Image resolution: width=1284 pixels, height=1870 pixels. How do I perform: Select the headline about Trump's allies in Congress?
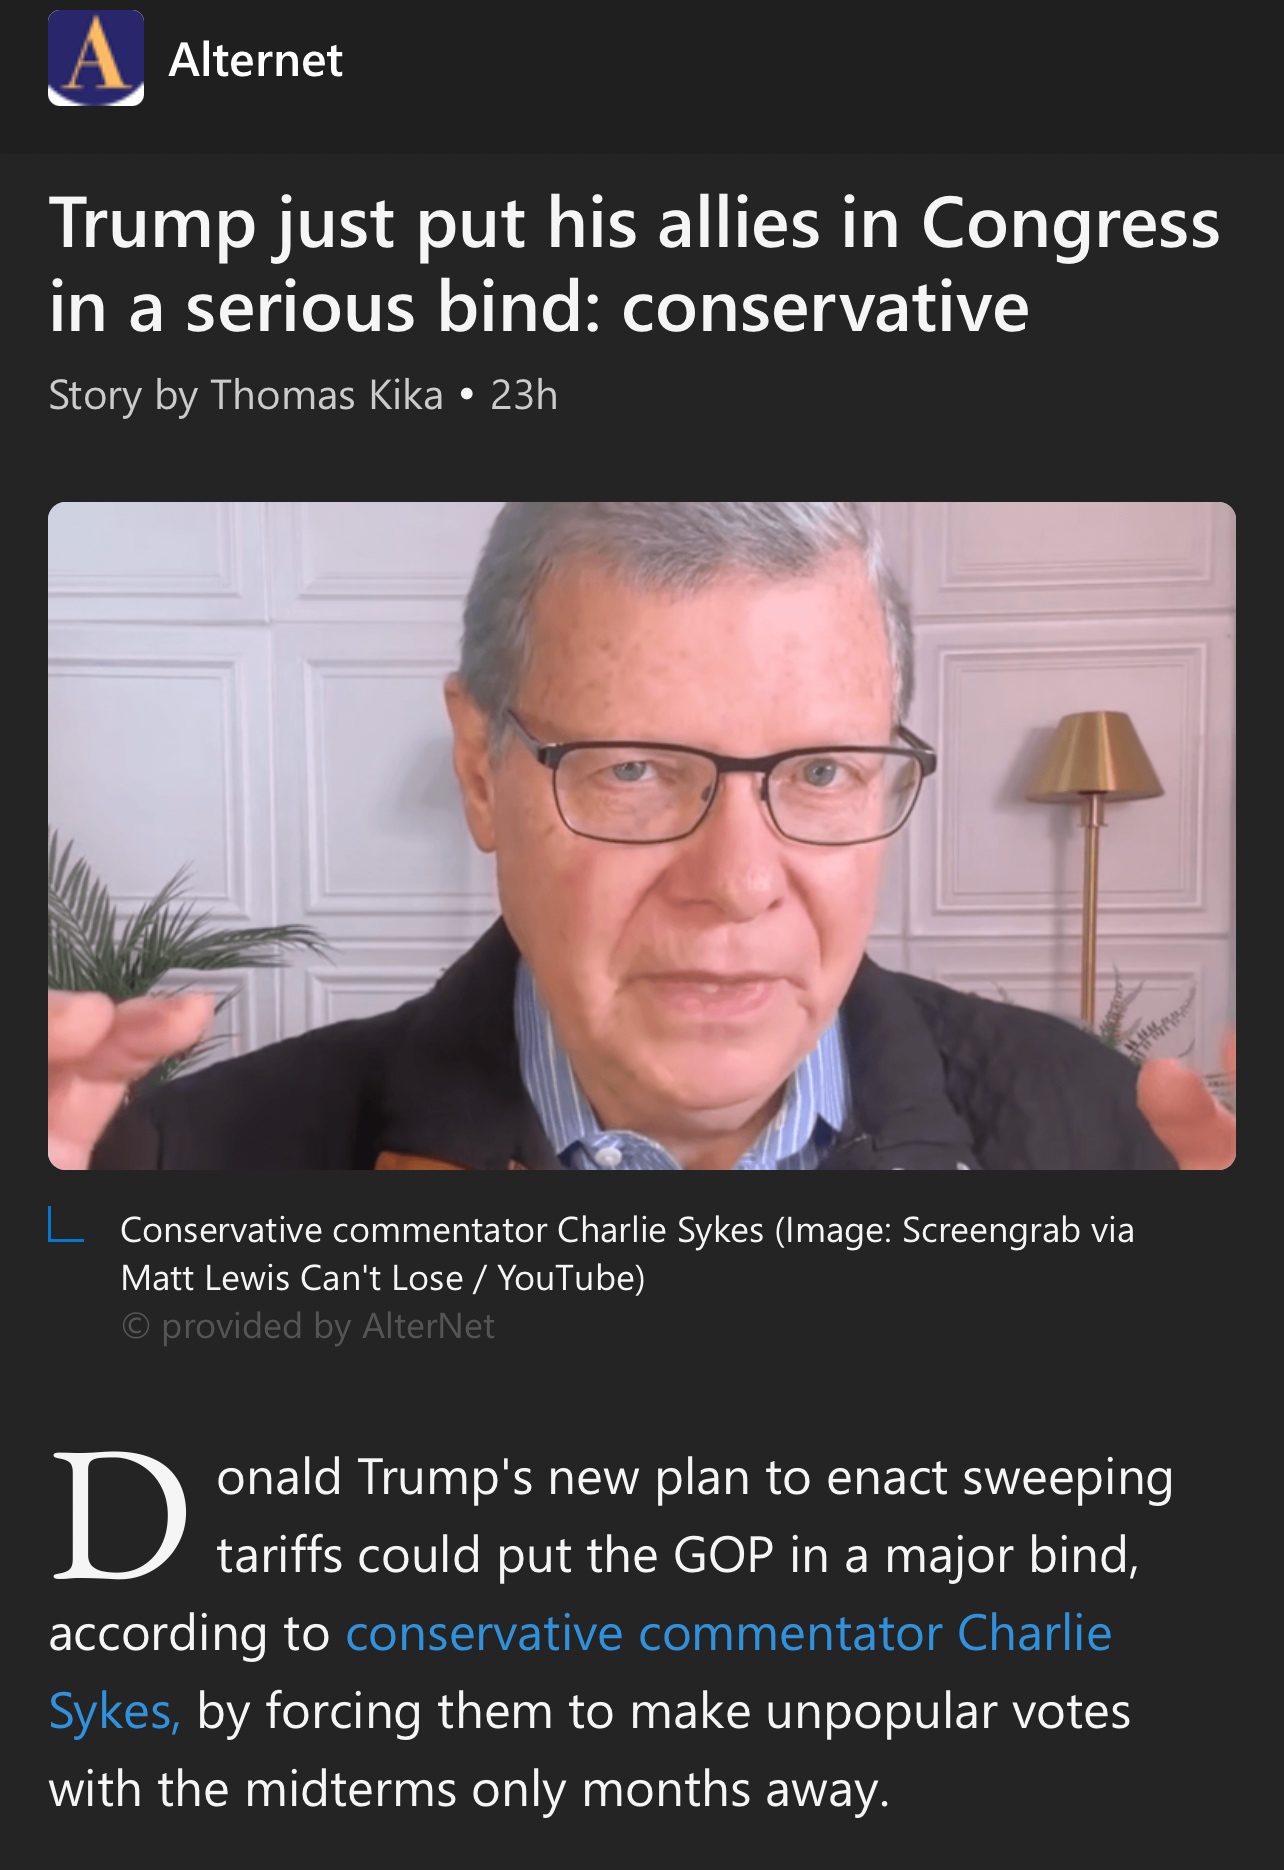pos(634,264)
